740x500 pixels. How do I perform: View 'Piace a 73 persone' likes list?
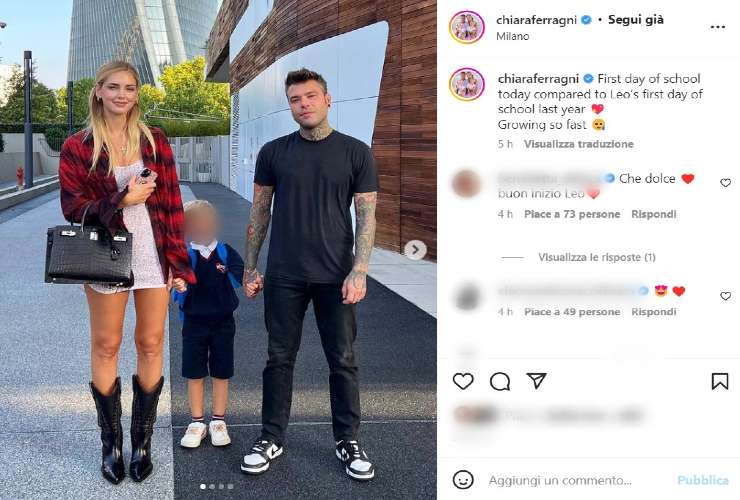click(572, 214)
